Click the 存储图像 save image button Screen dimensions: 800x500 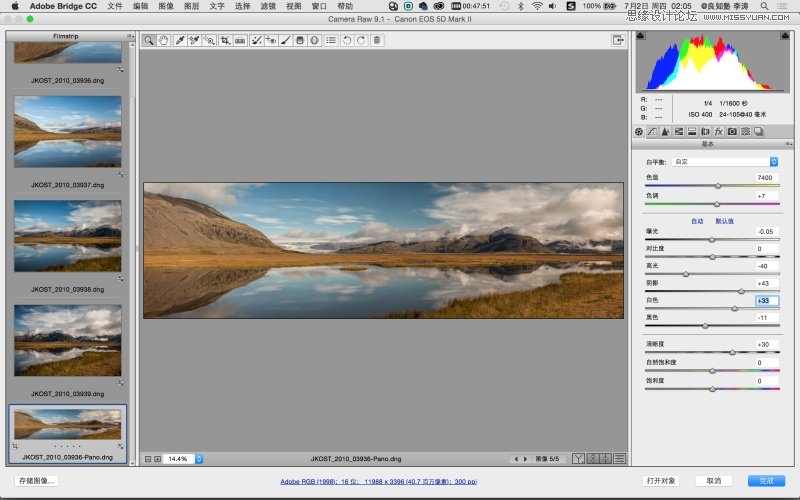(37, 480)
